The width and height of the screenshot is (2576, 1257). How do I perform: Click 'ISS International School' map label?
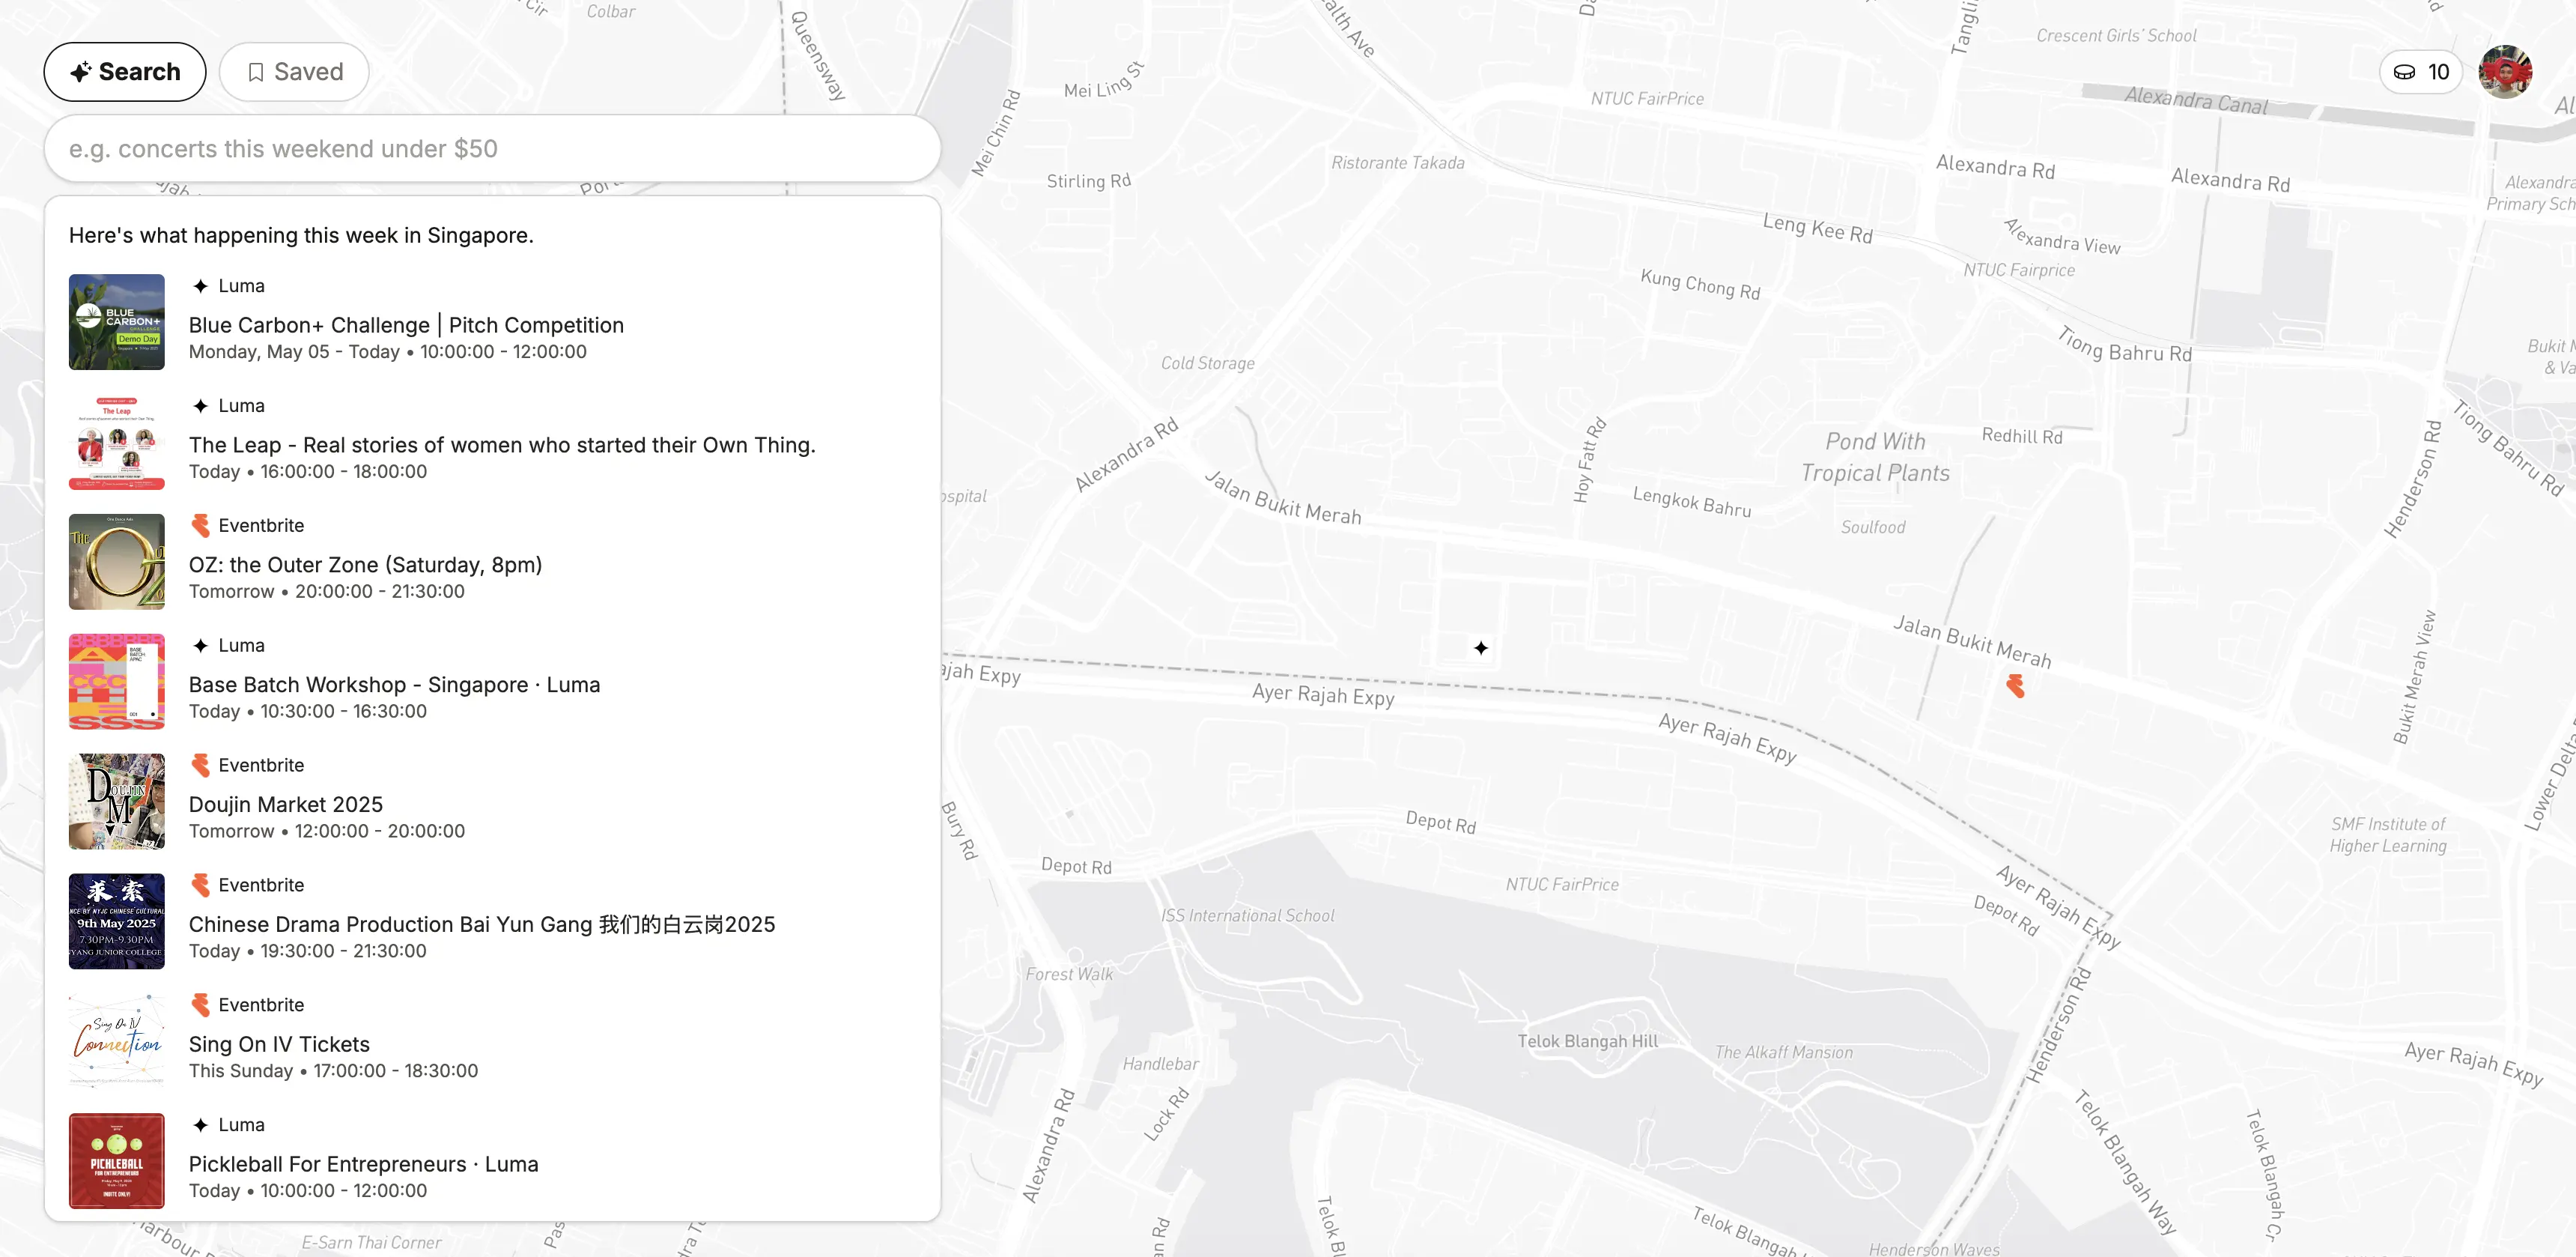[1247, 916]
